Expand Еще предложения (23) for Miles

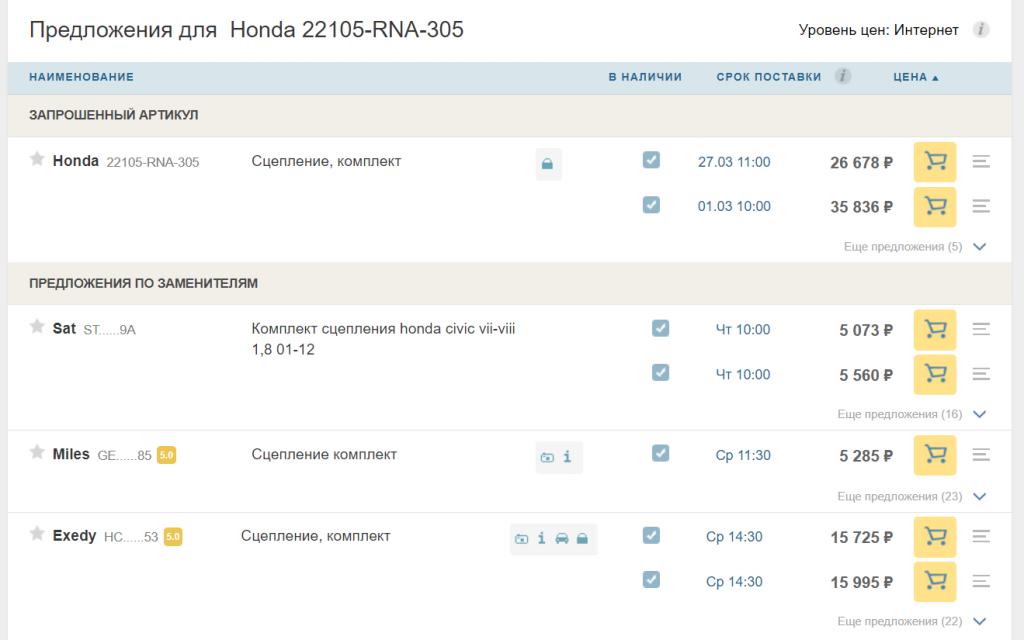pyautogui.click(x=911, y=496)
